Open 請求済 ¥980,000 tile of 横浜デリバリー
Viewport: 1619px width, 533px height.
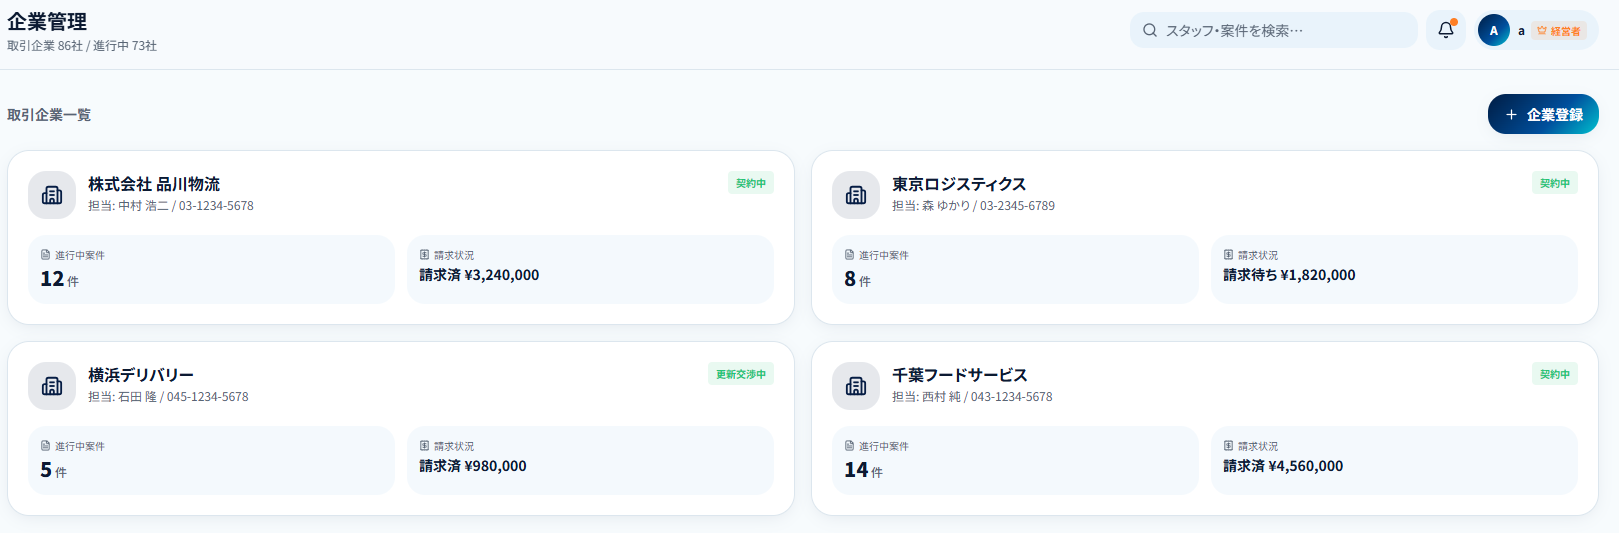pyautogui.click(x=590, y=461)
